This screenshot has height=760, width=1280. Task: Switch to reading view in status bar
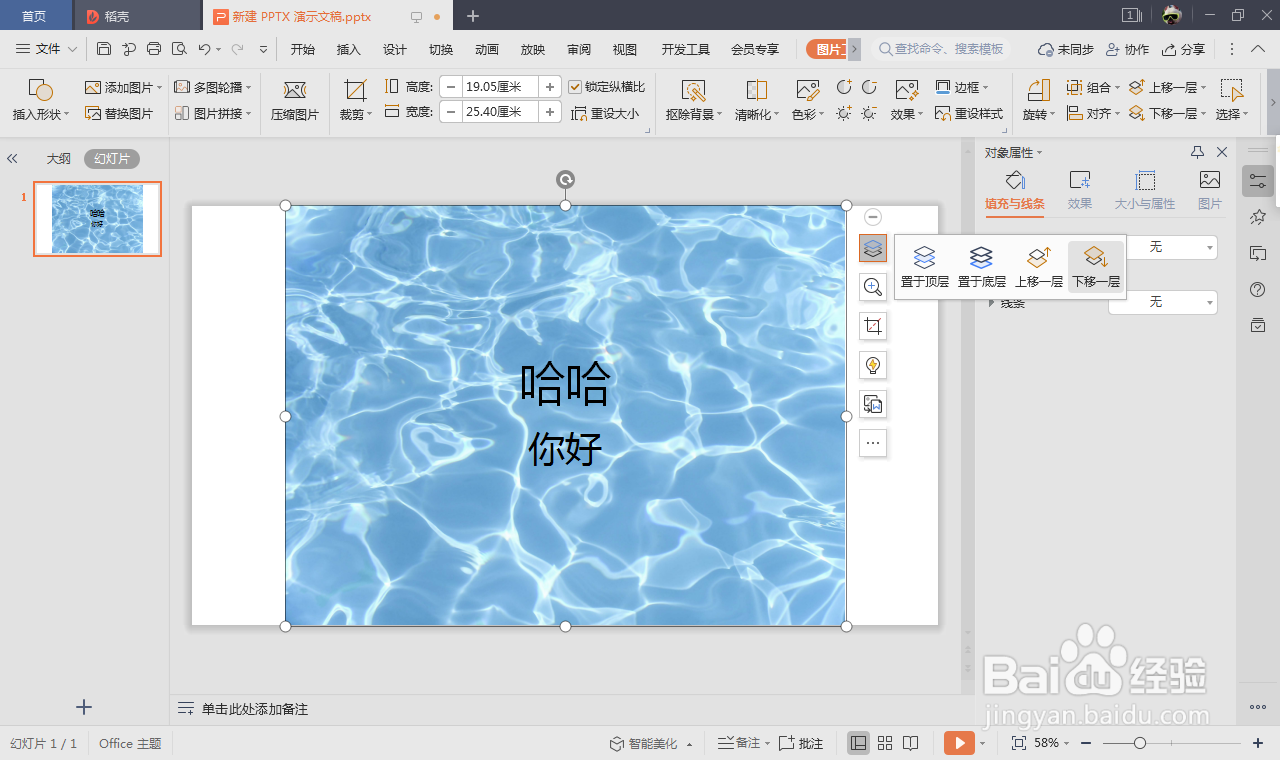[x=911, y=743]
